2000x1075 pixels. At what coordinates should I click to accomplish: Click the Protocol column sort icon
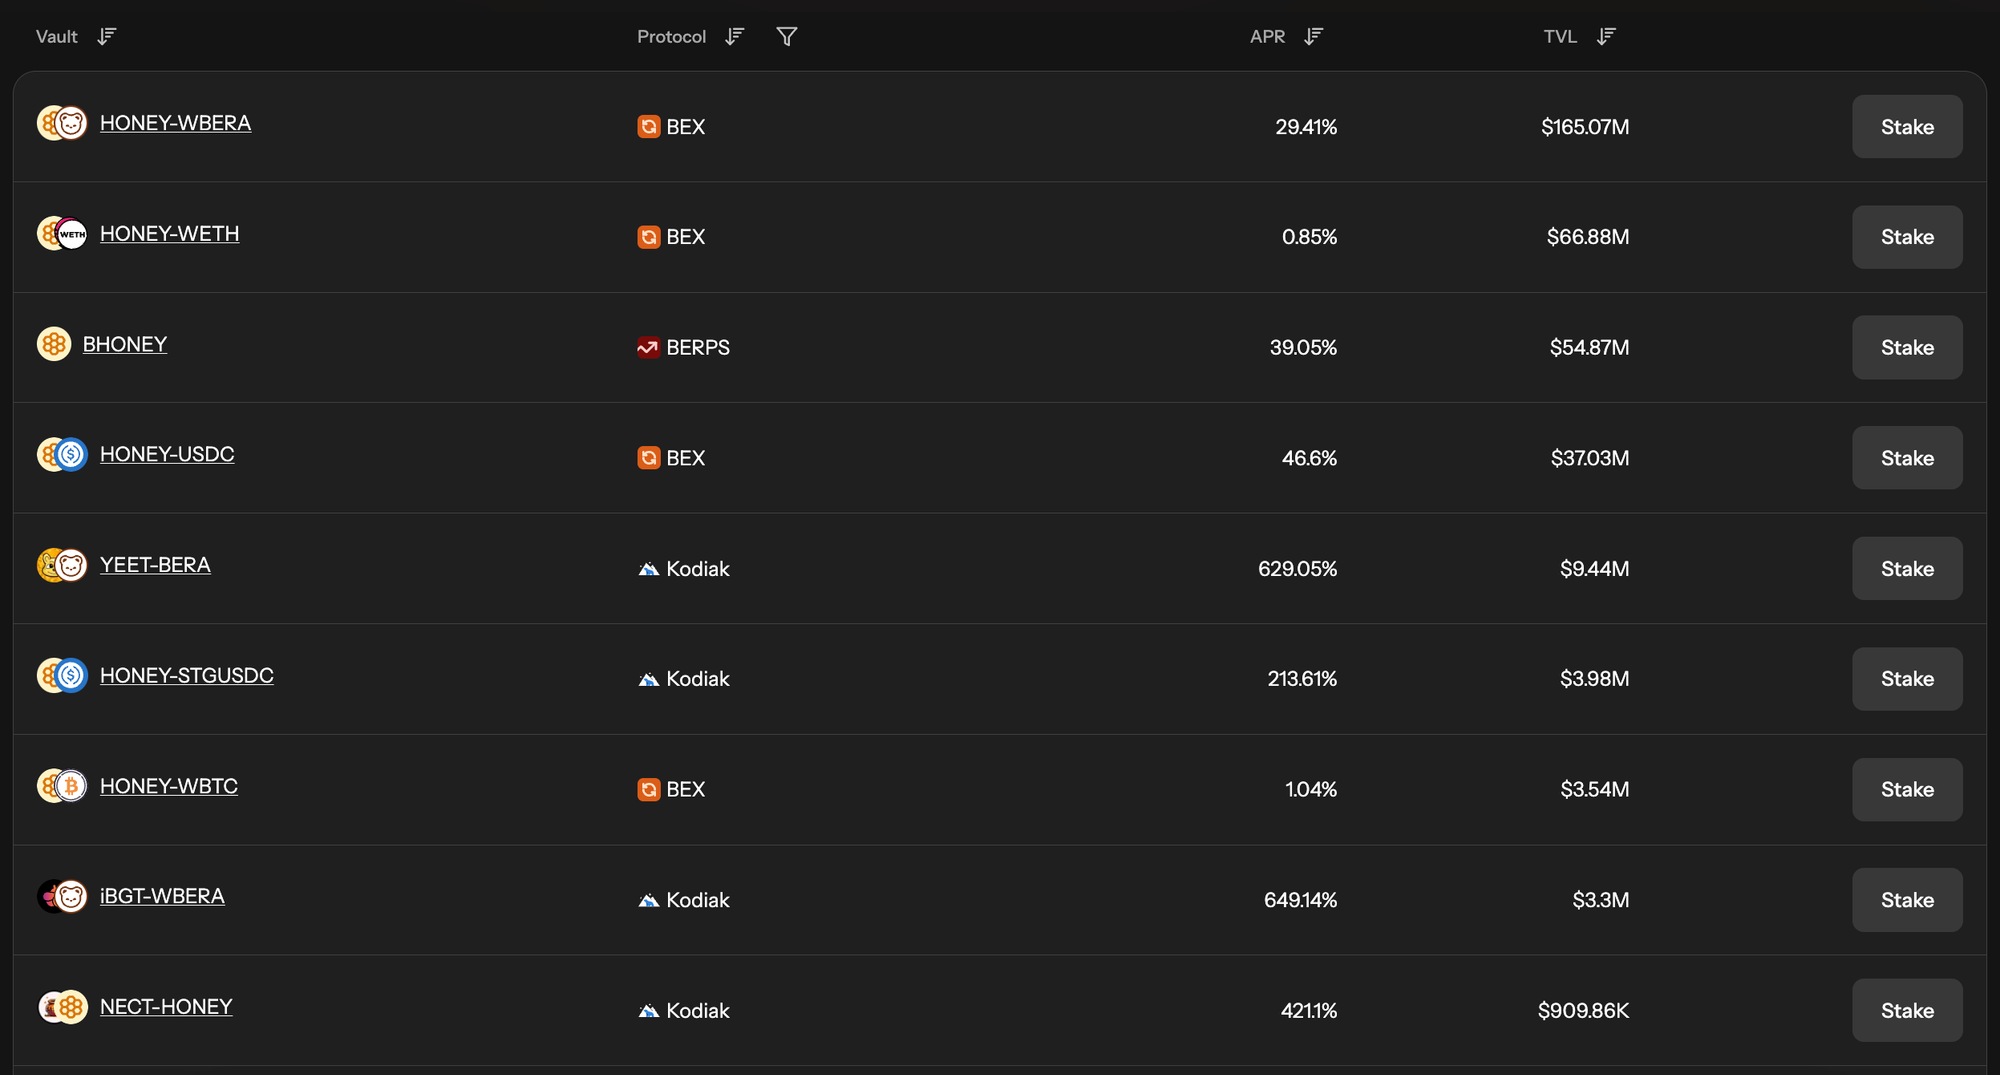[x=735, y=37]
